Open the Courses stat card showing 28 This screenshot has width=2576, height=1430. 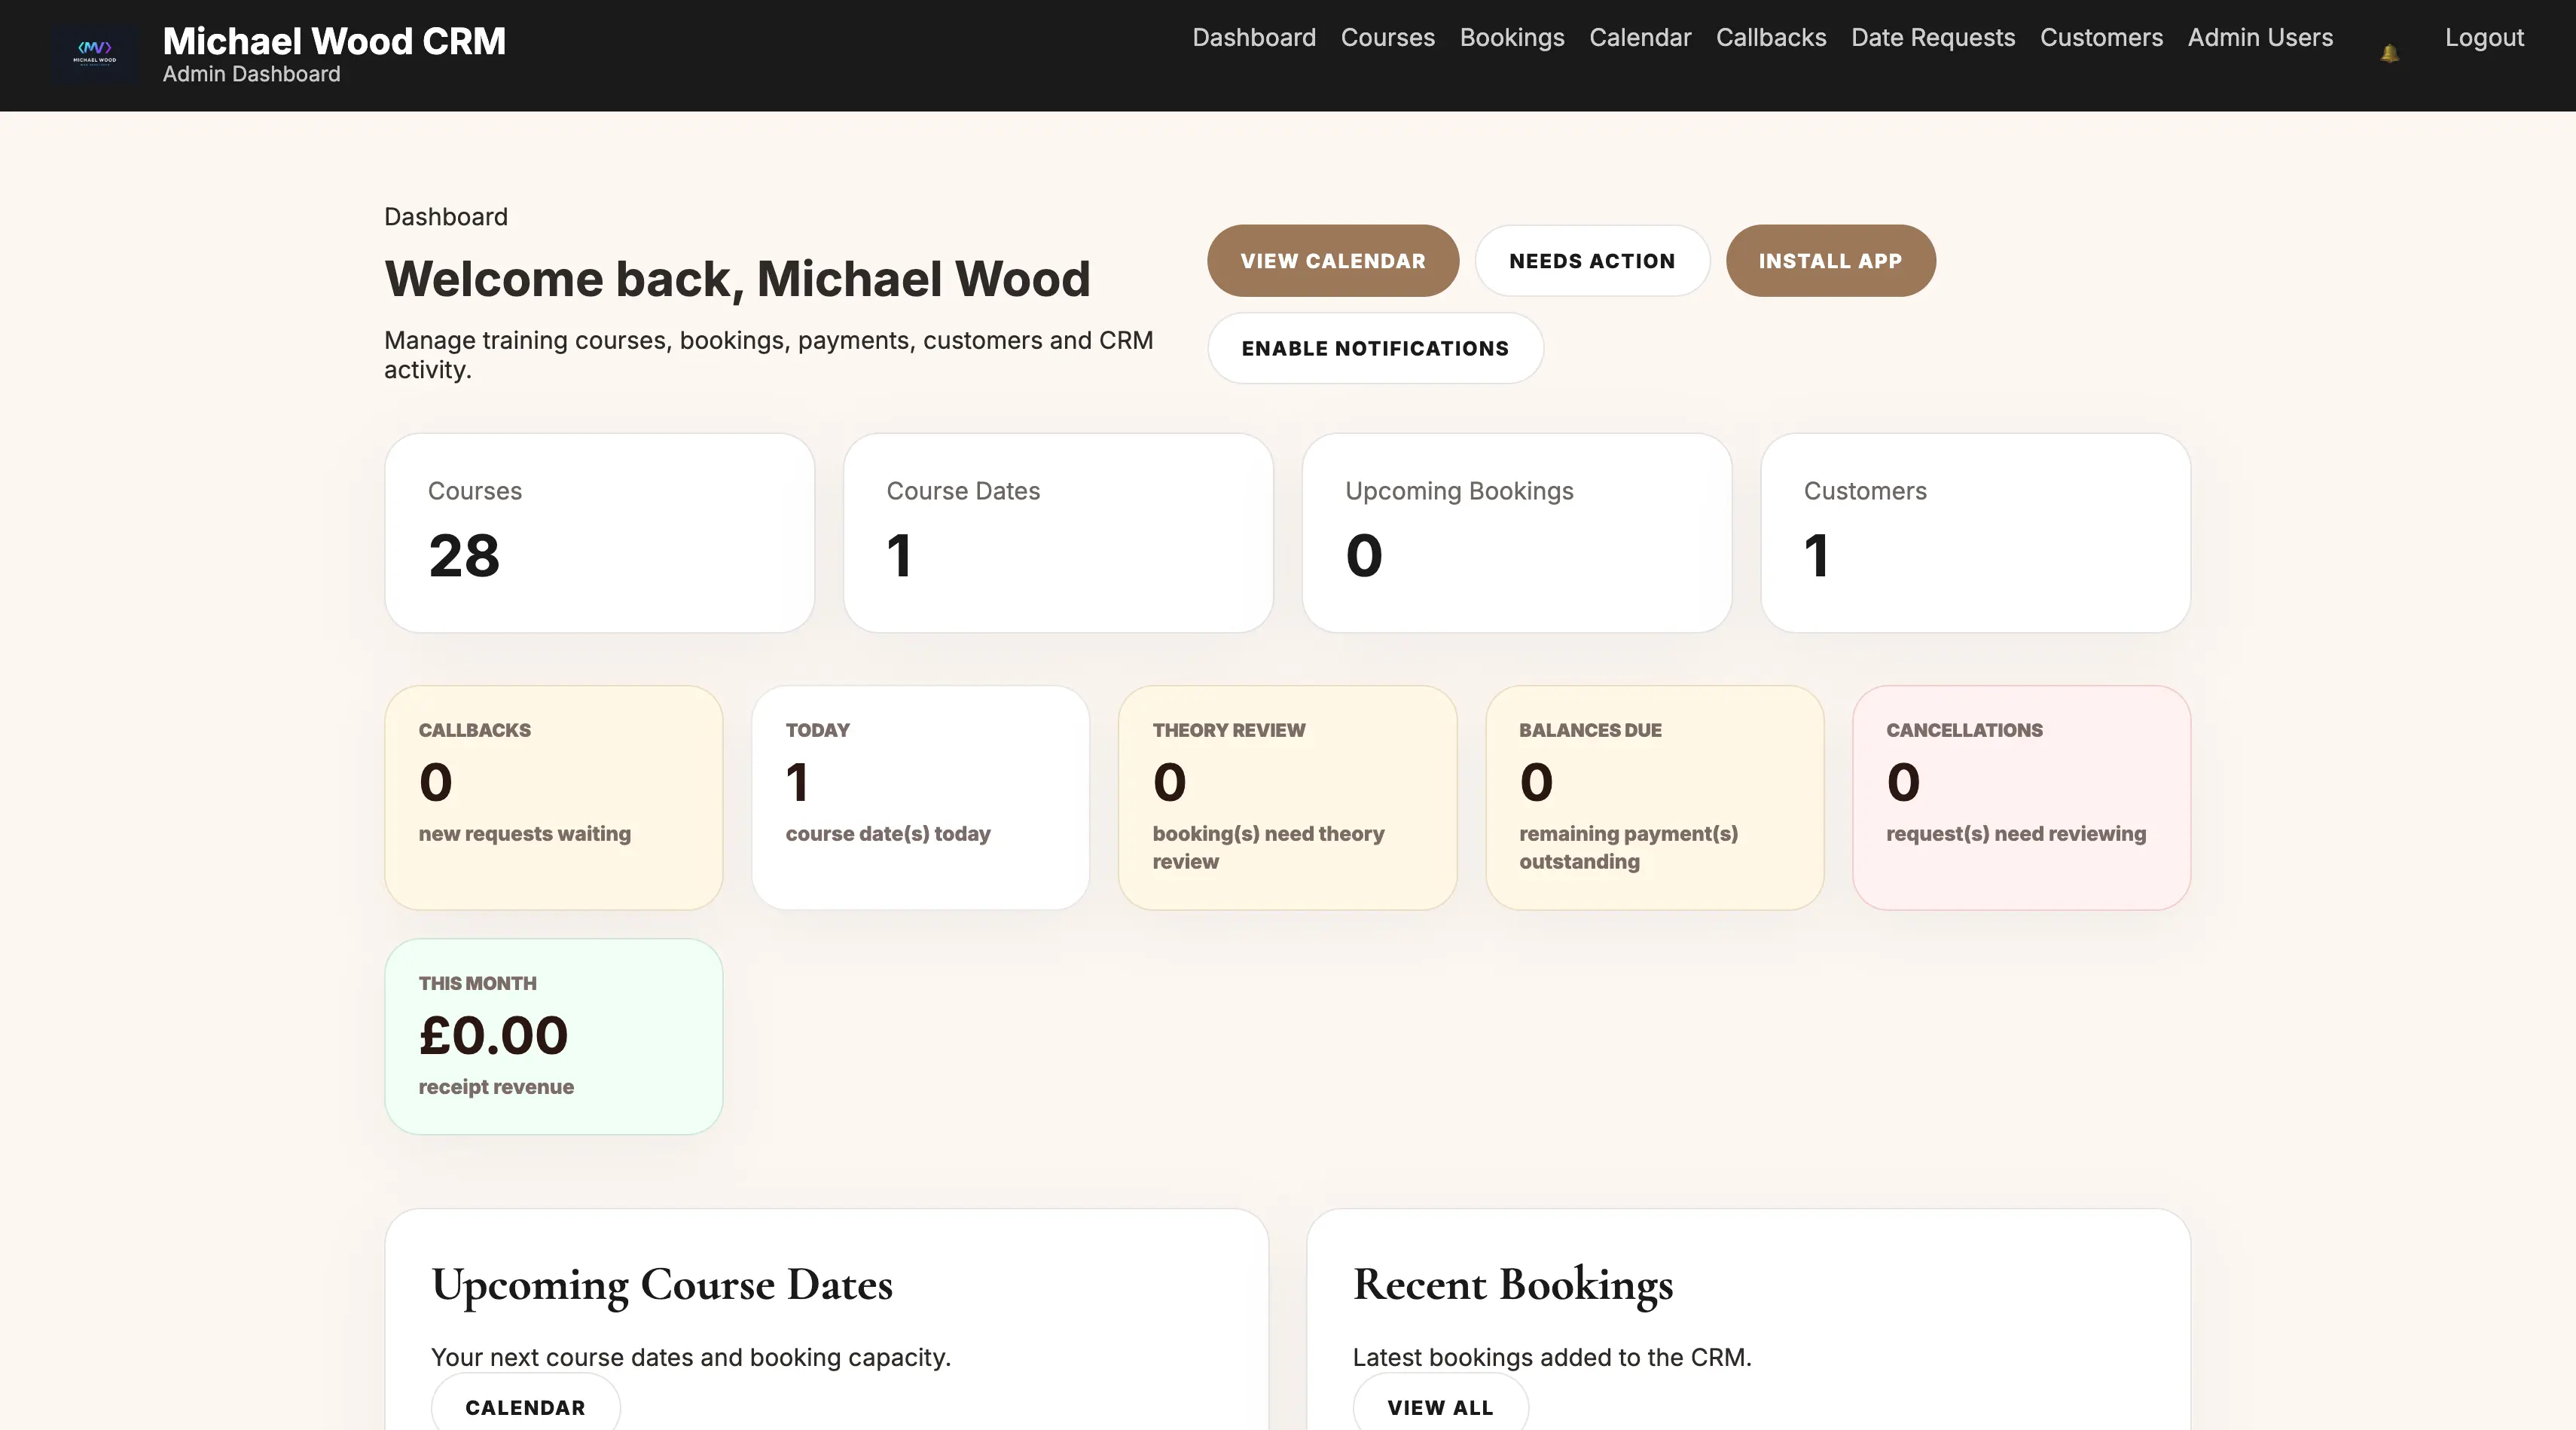[599, 533]
